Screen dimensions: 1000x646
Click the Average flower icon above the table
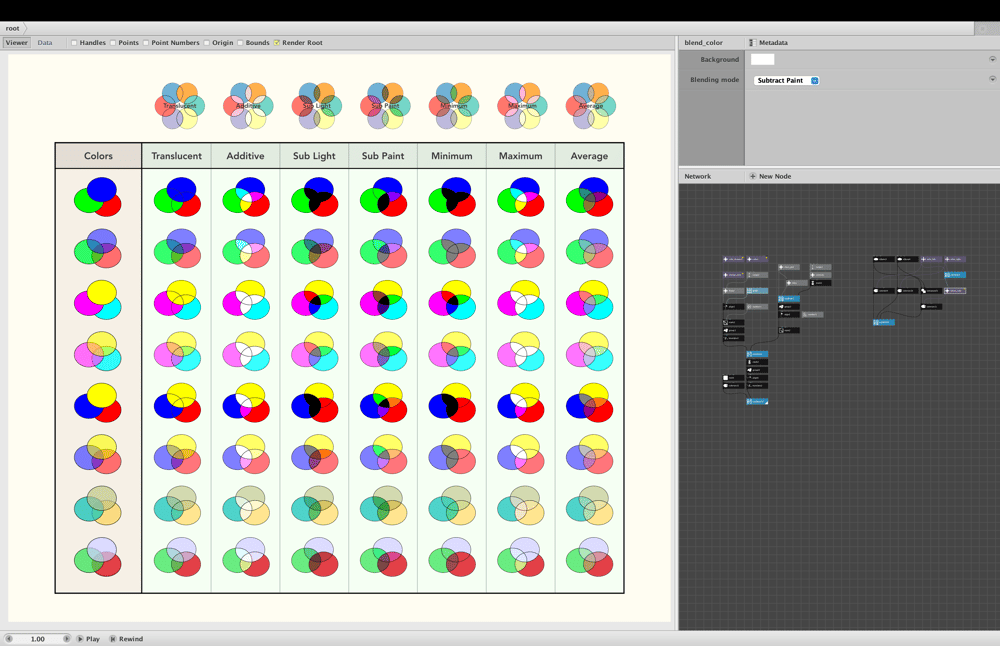click(x=591, y=105)
